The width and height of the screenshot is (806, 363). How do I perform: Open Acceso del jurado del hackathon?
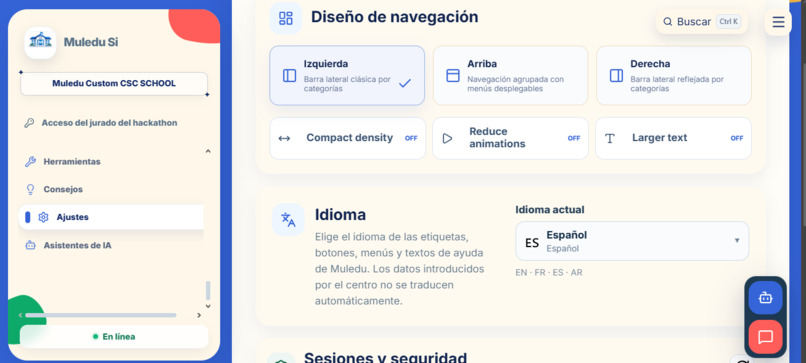pos(109,123)
